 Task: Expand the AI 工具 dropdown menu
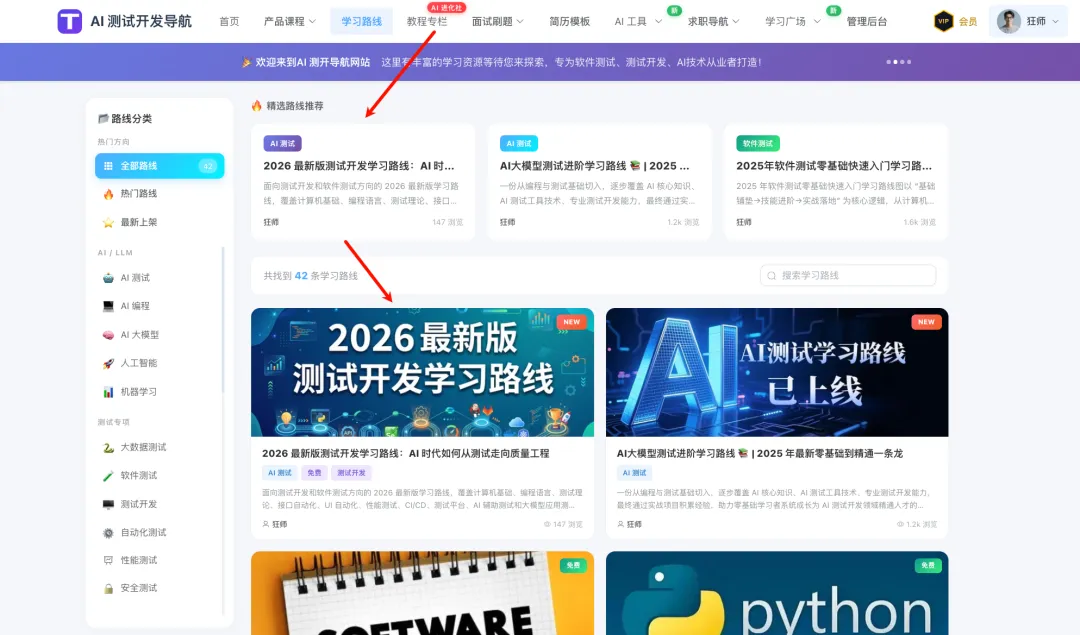pyautogui.click(x=638, y=21)
